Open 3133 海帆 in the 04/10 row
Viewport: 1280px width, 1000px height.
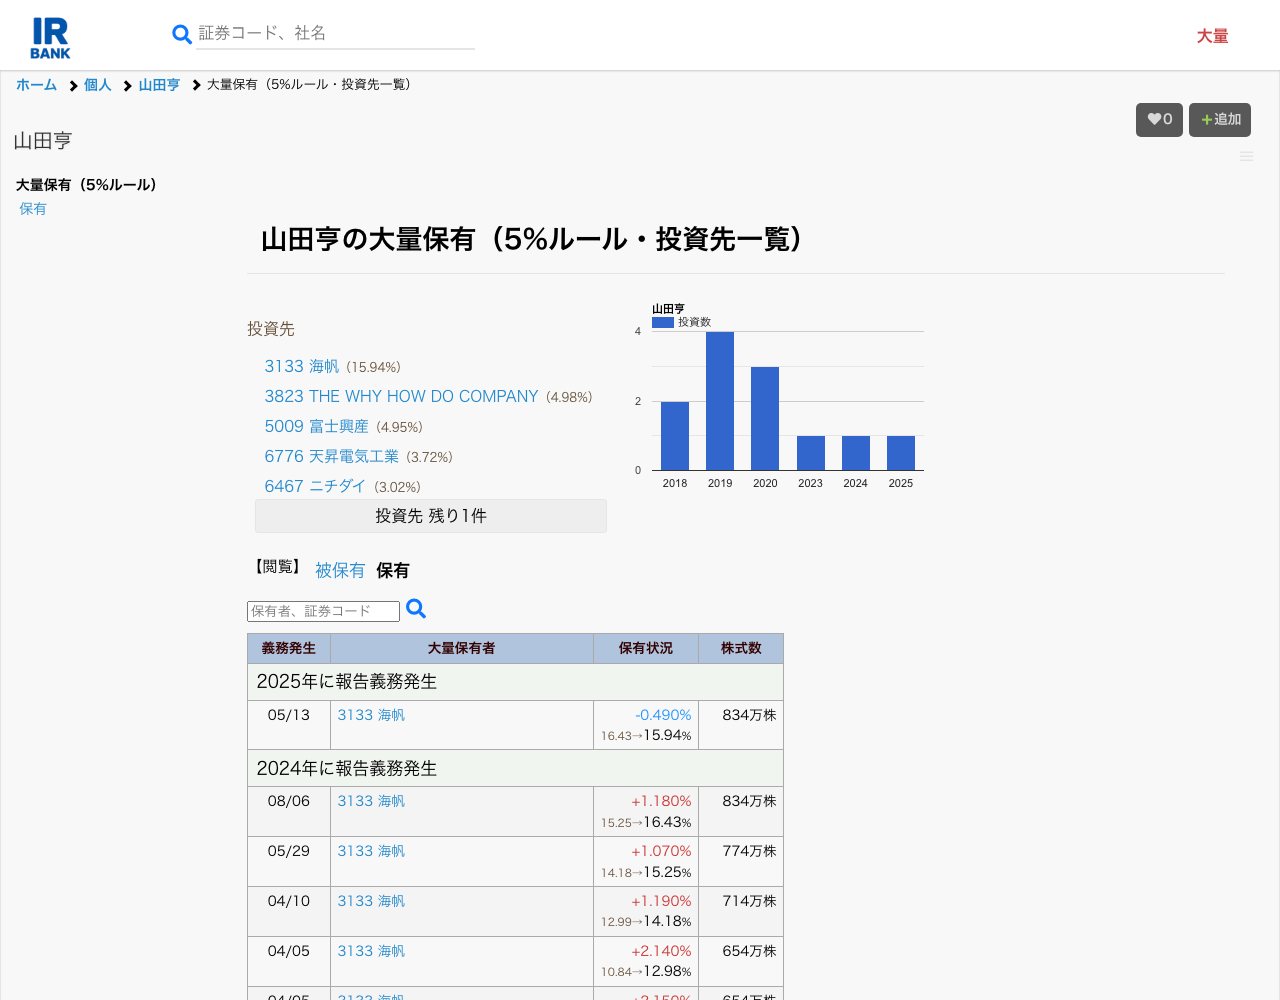(371, 901)
